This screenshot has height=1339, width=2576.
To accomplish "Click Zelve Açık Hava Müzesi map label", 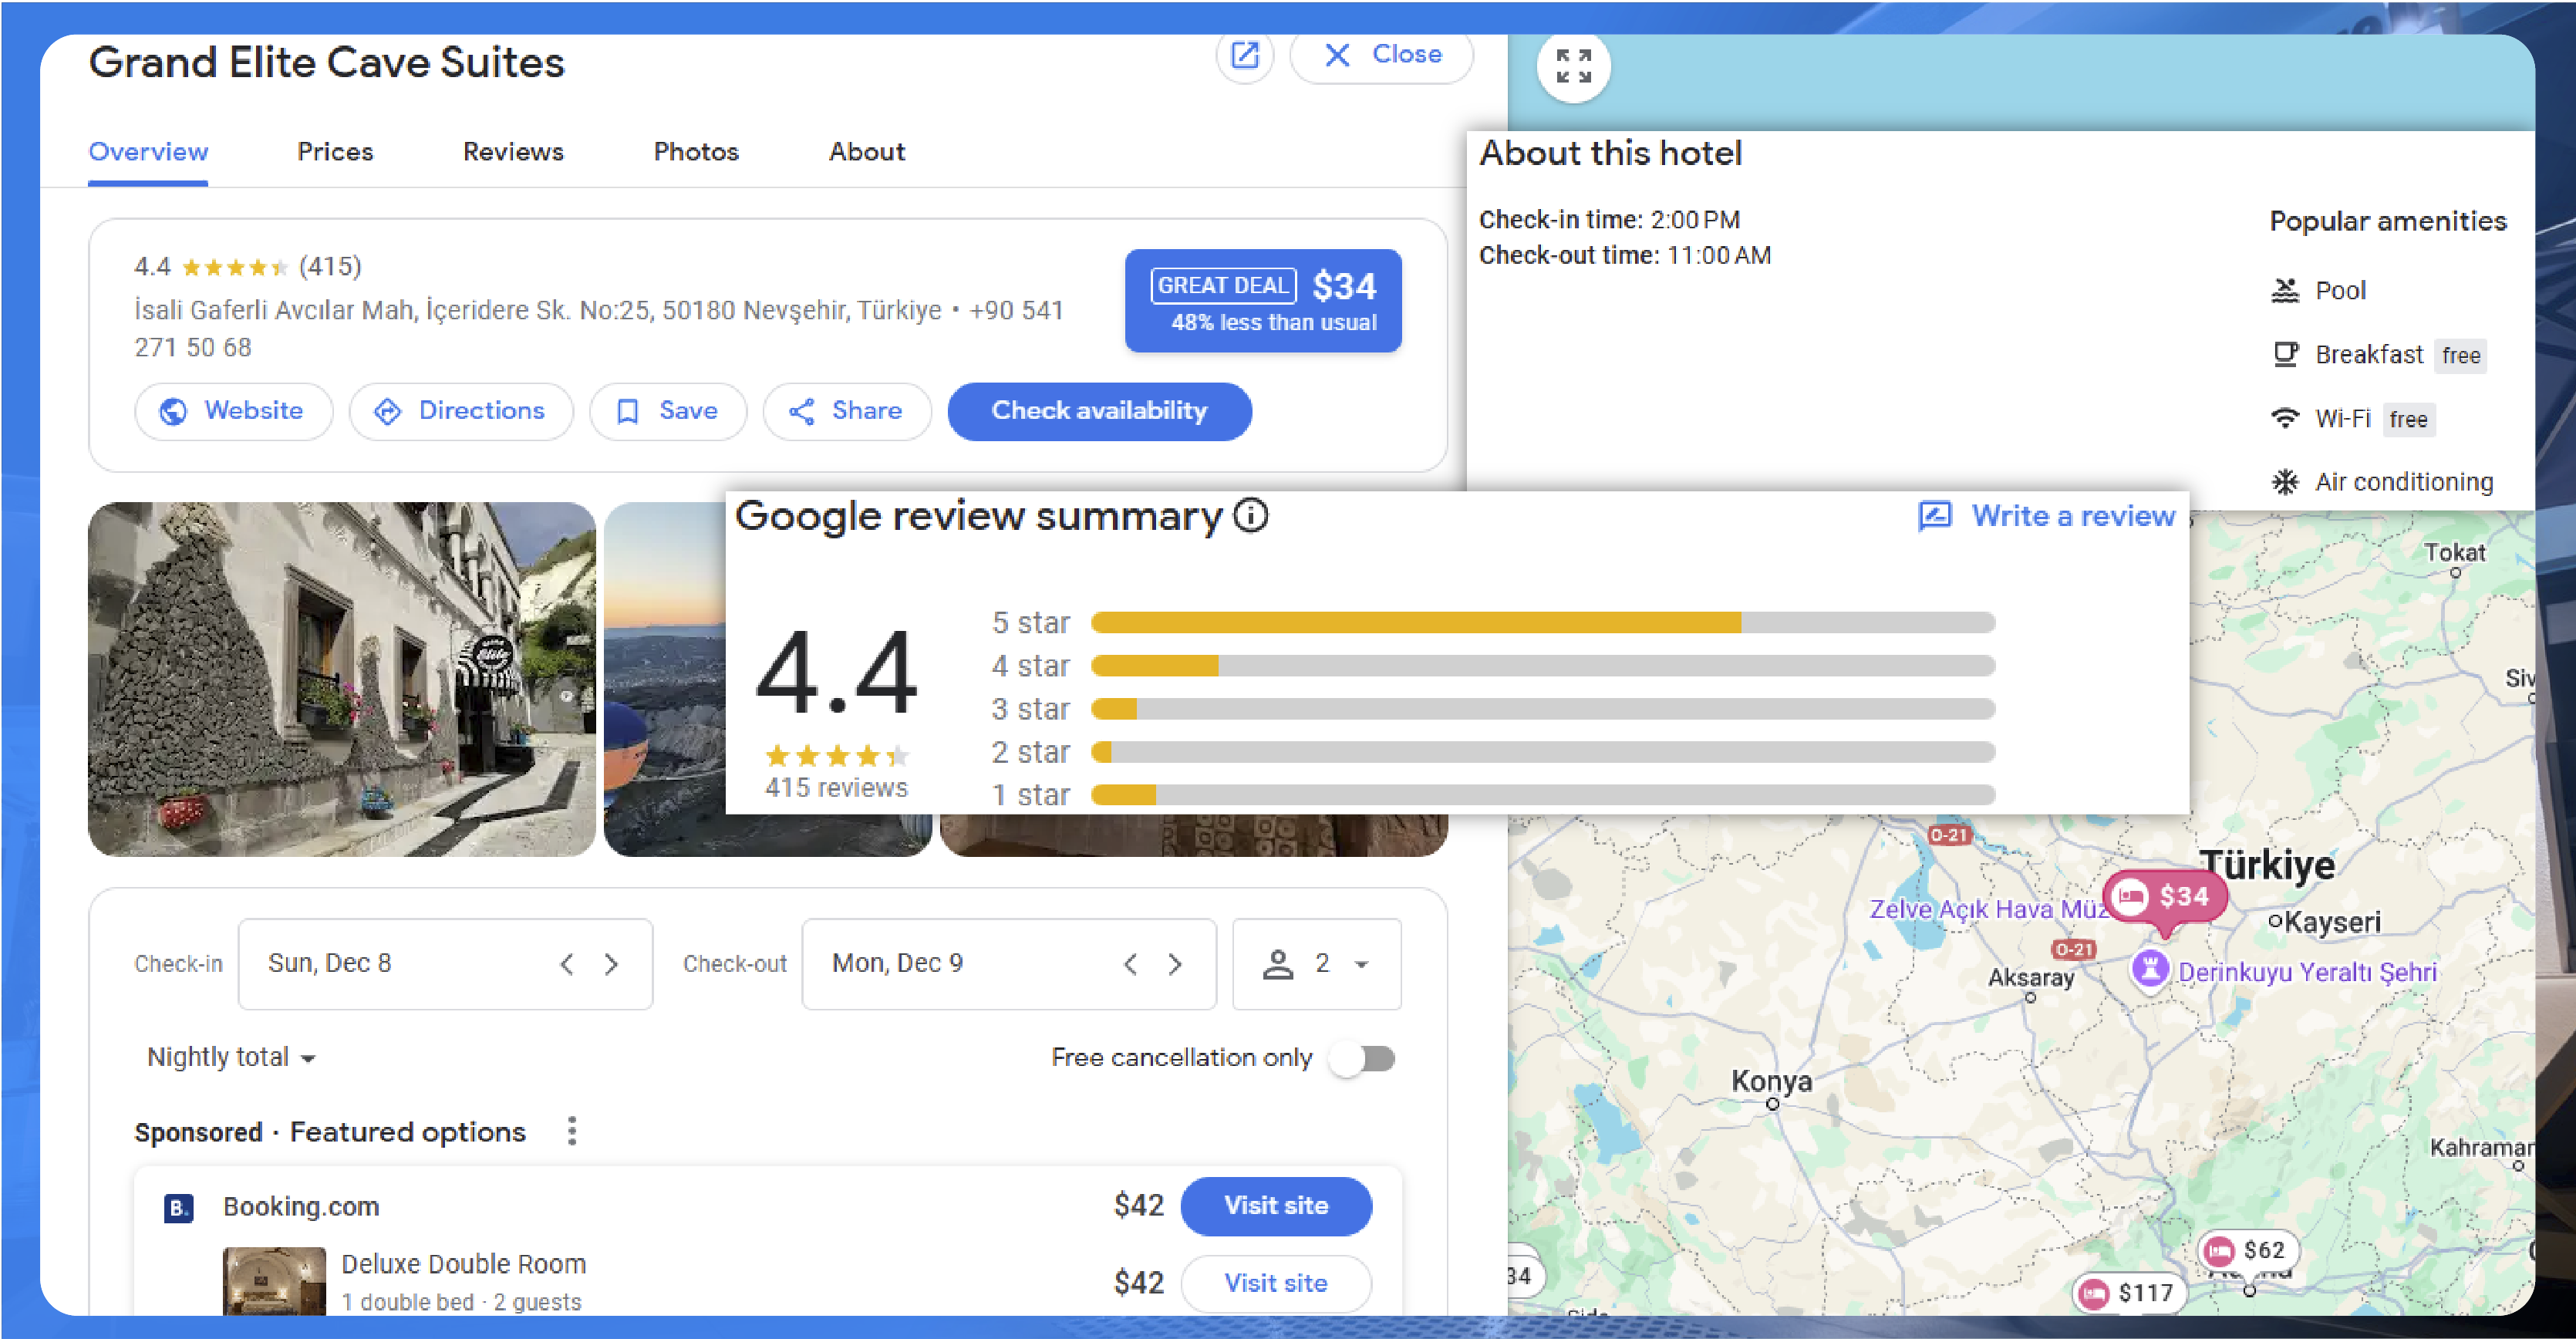I will (1988, 909).
